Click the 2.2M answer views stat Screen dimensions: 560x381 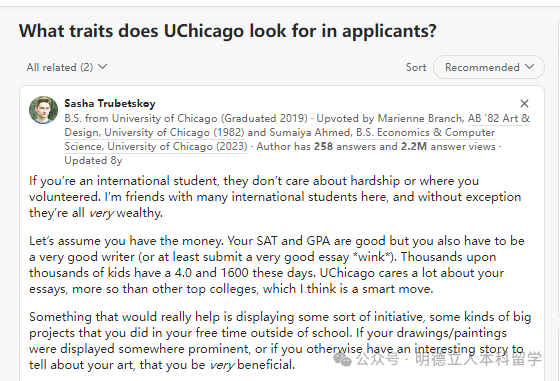448,146
